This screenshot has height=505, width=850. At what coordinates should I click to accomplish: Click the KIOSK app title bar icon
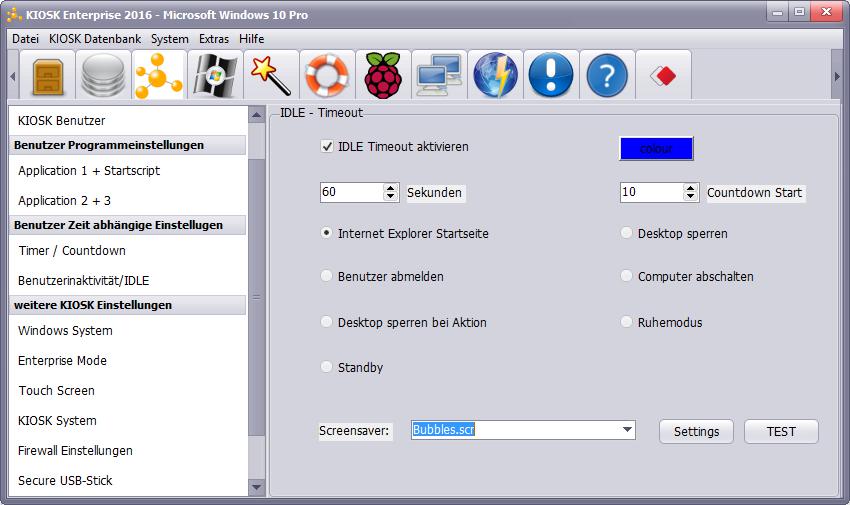(14, 15)
